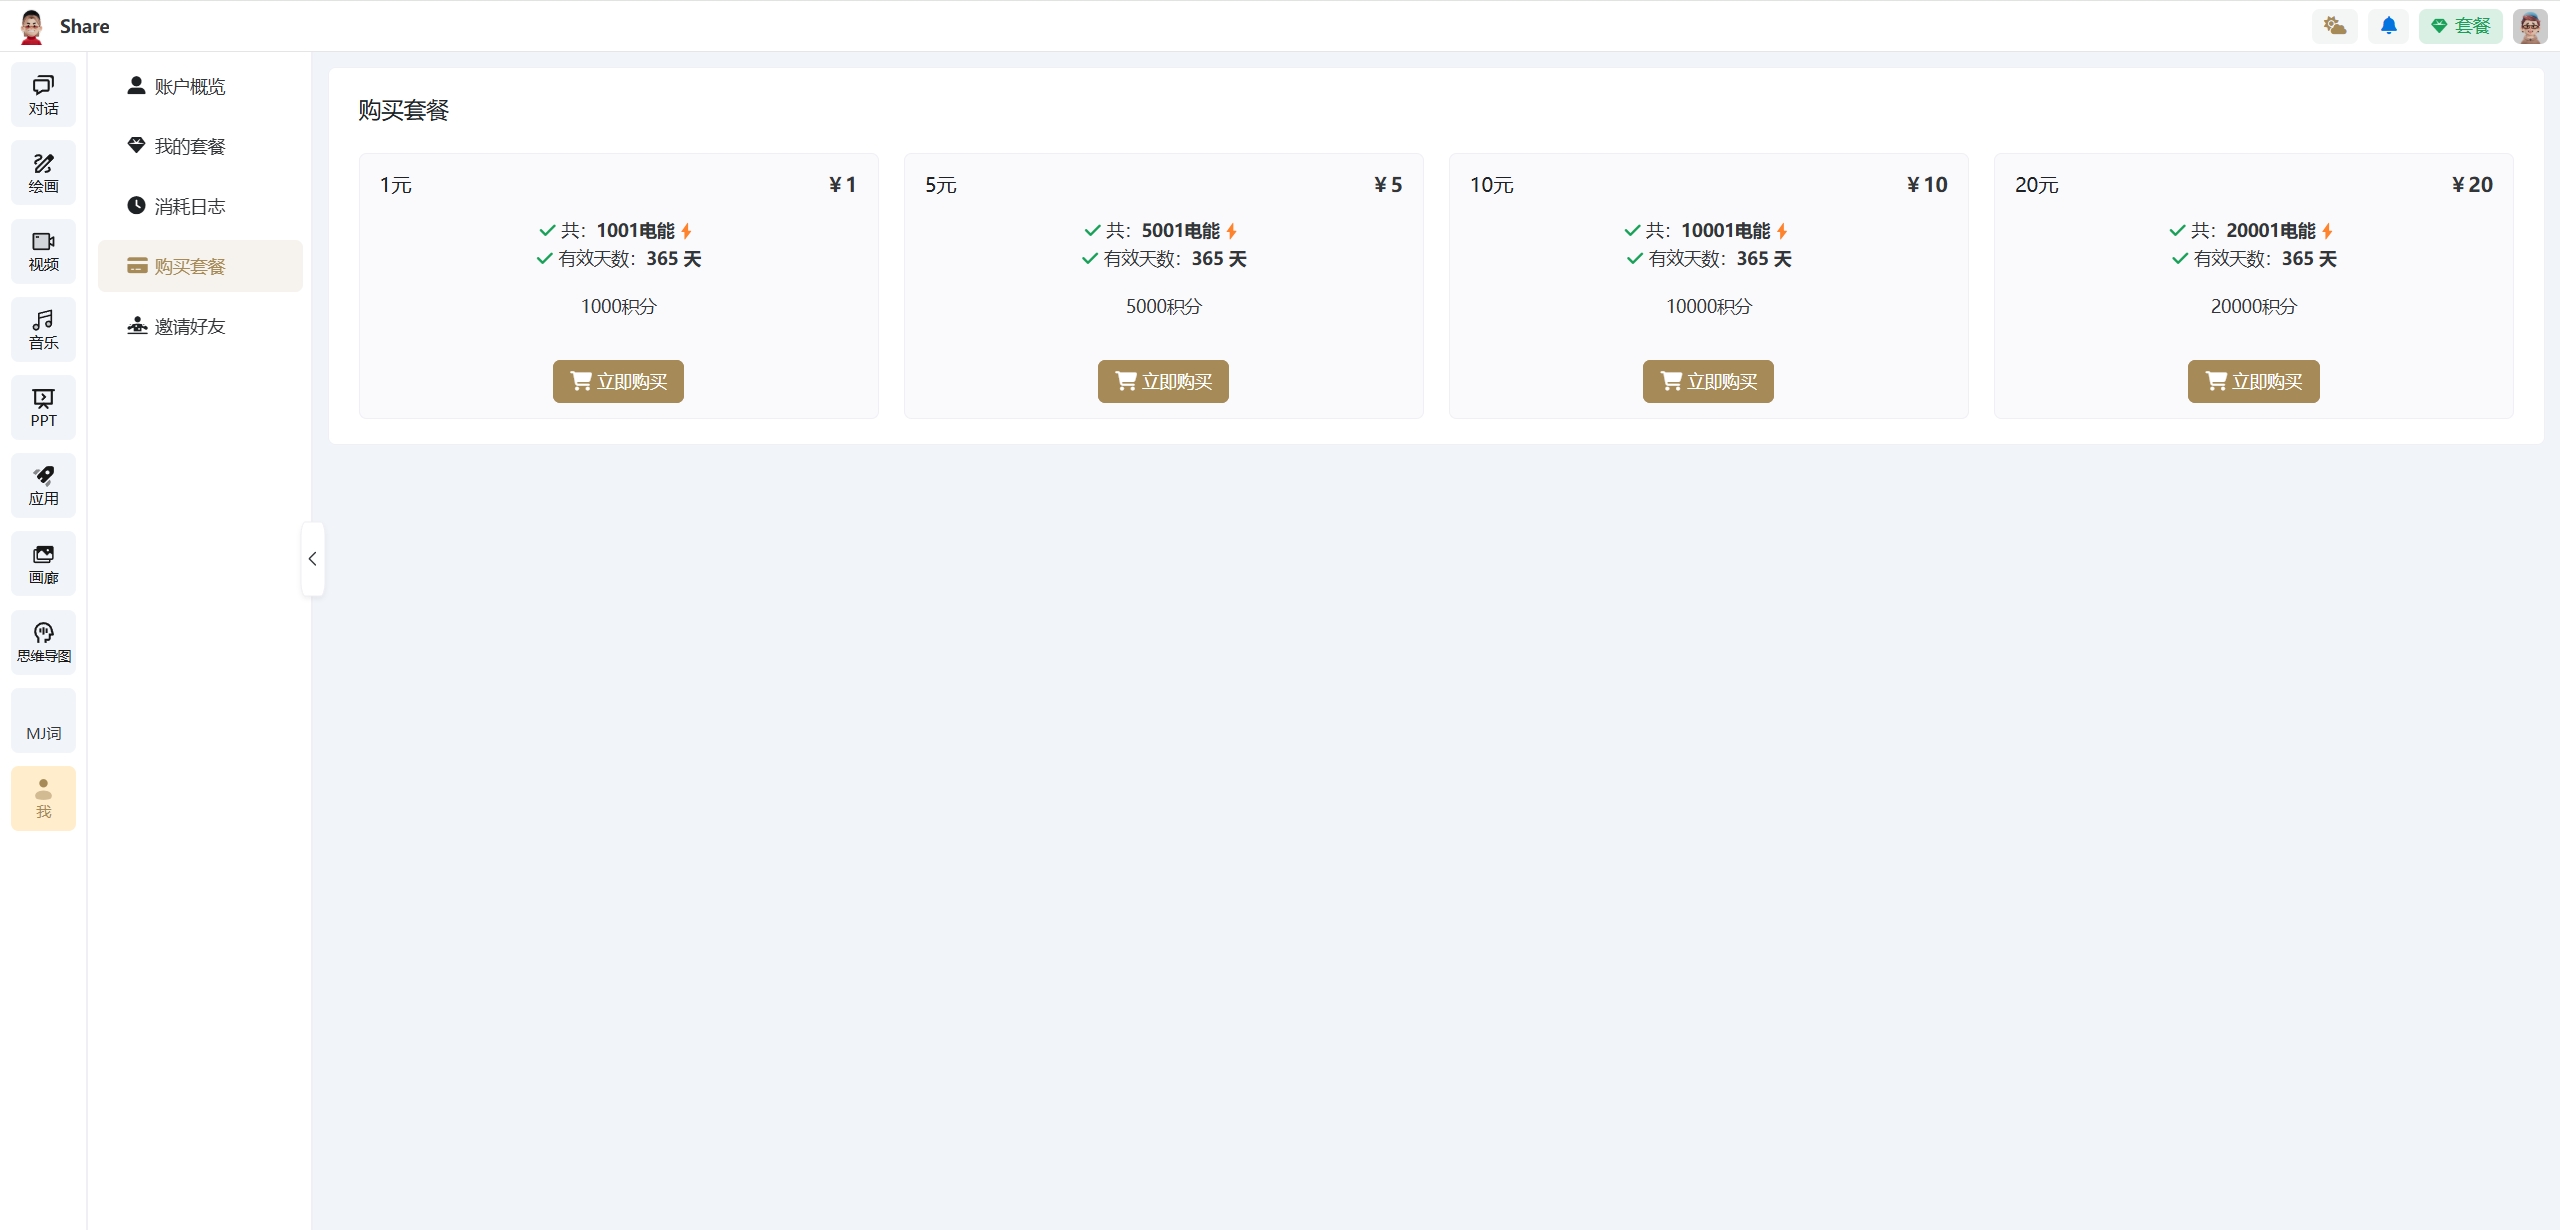
Task: Click the green 套餐 badge in header
Action: pyautogui.click(x=2460, y=26)
